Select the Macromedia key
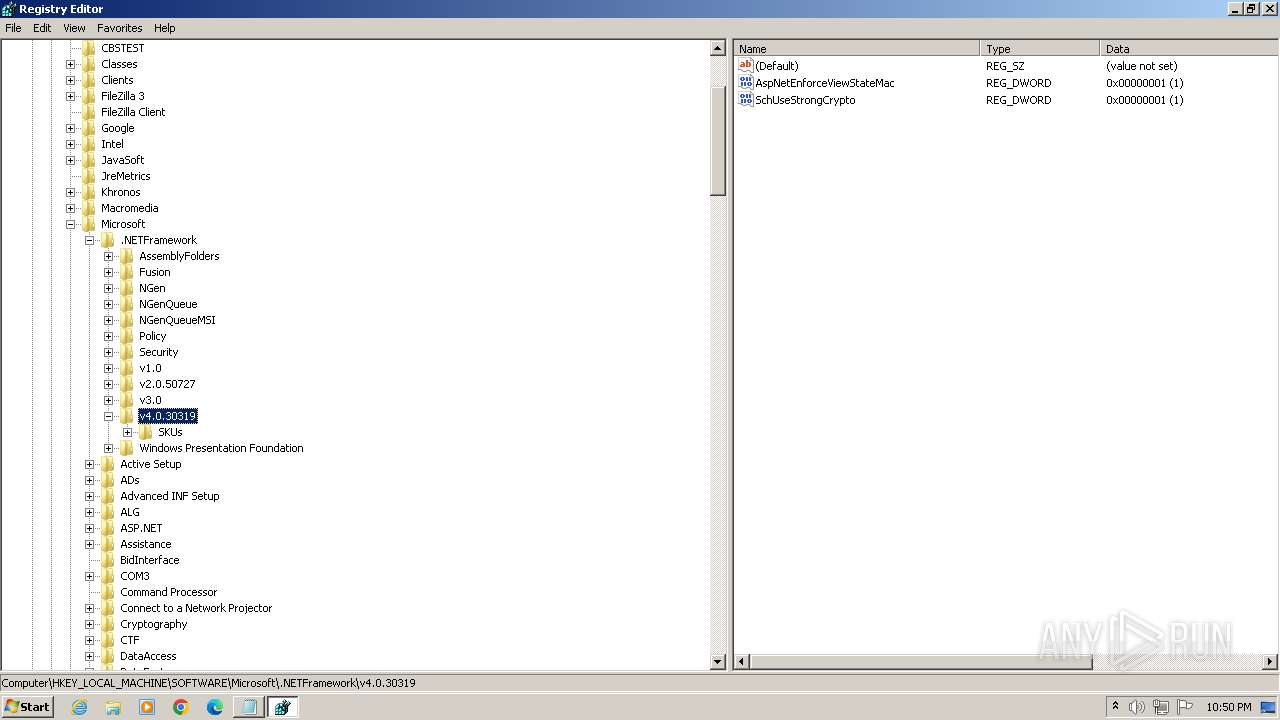The height and width of the screenshot is (720, 1280). (129, 208)
